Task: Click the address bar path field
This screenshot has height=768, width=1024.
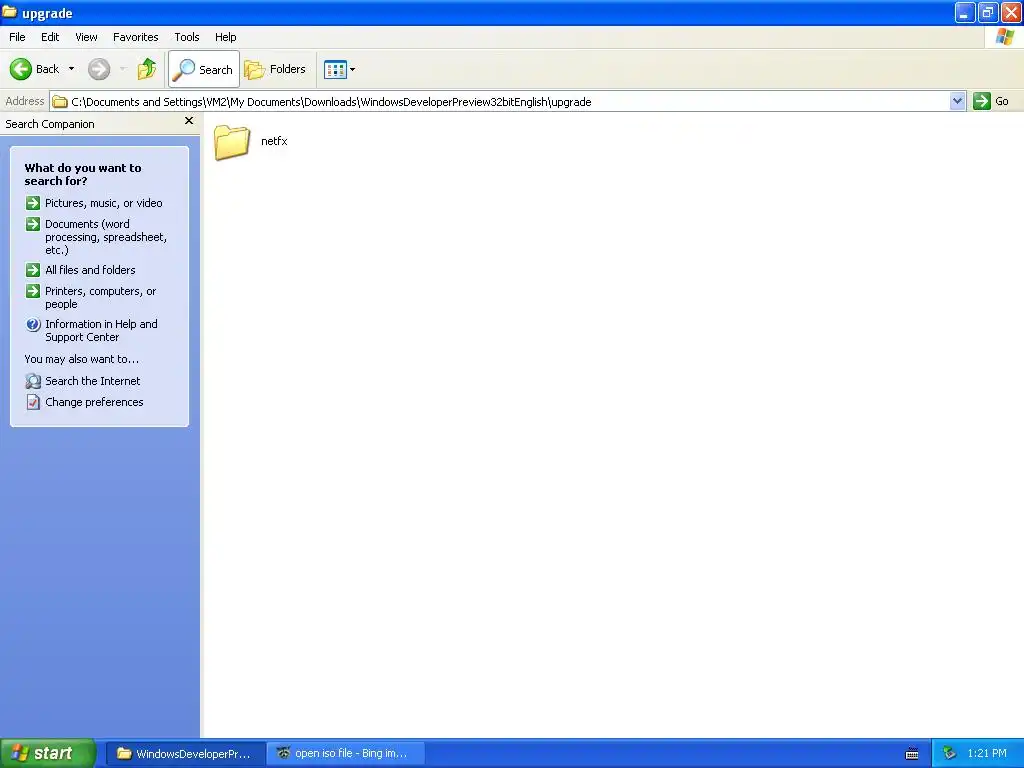Action: pyautogui.click(x=500, y=101)
